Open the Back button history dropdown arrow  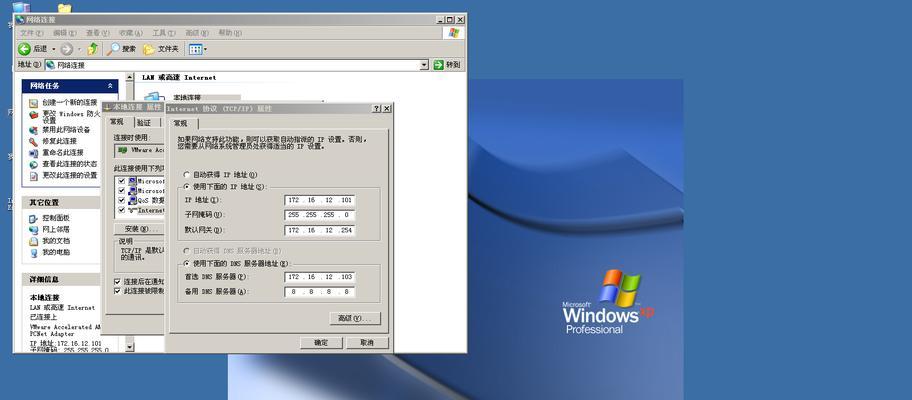click(54, 49)
